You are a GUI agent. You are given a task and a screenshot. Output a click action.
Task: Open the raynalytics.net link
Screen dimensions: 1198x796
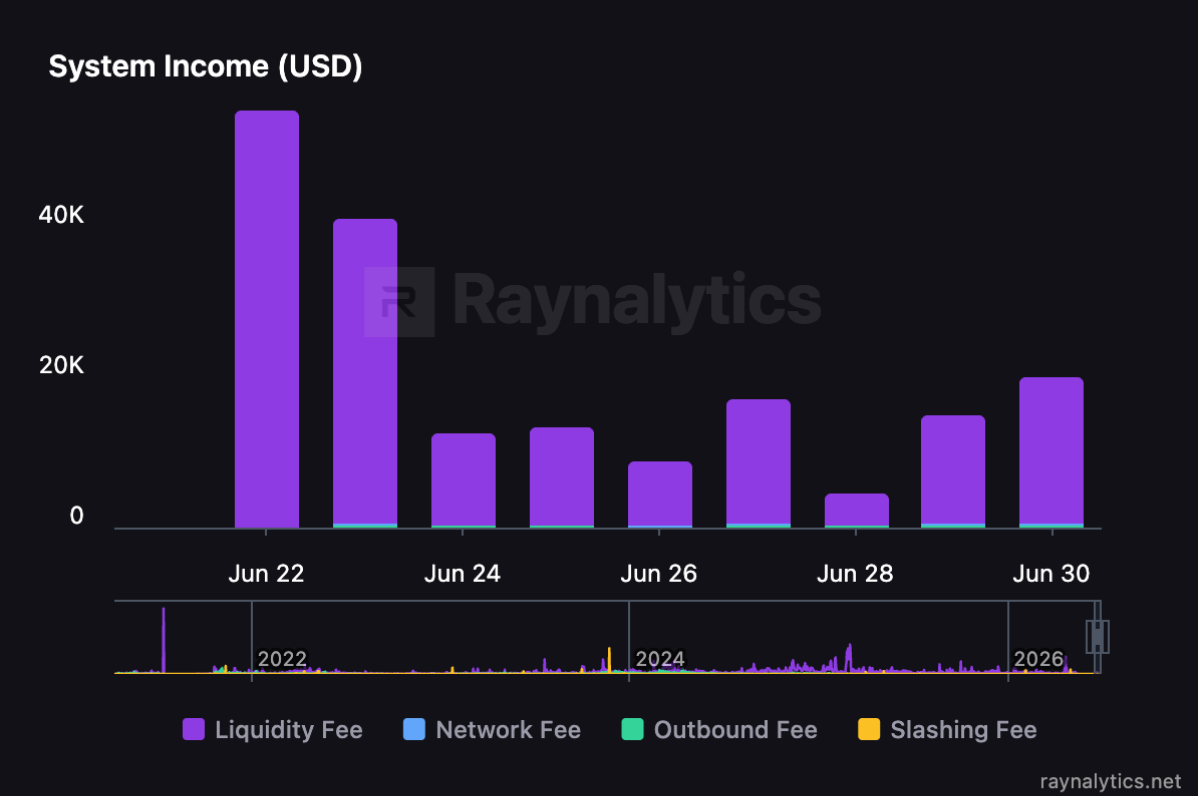pos(1110,781)
